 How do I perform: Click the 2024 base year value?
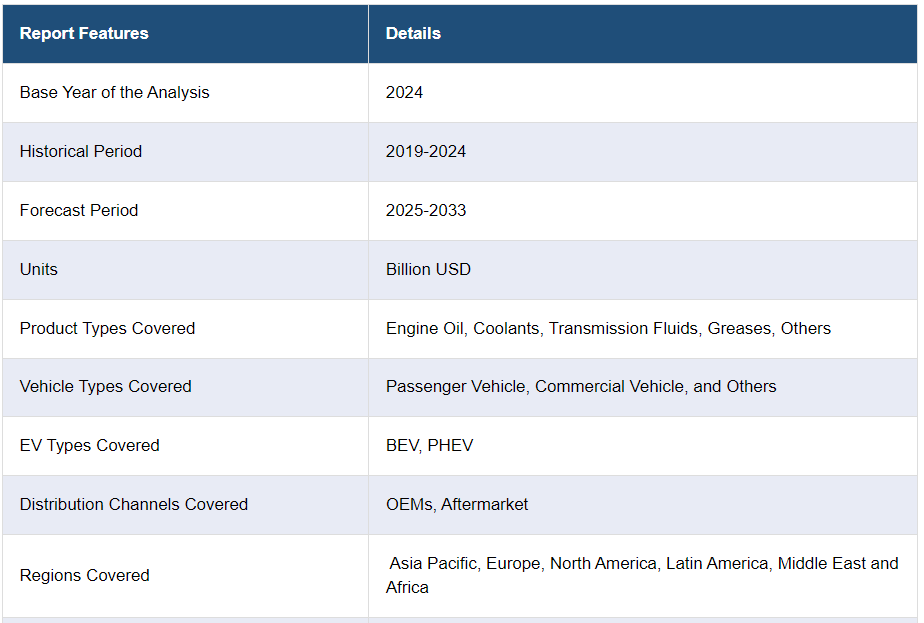click(404, 93)
